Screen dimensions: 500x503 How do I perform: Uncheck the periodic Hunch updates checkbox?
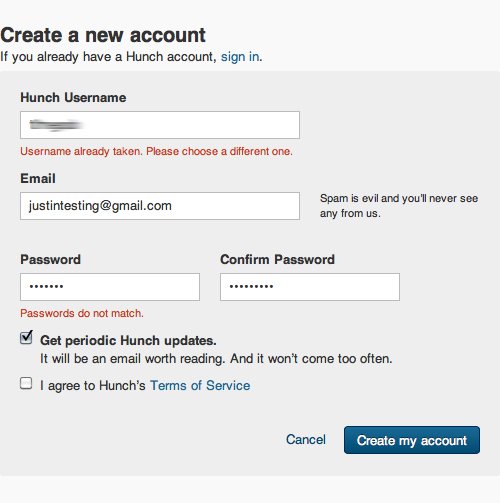click(x=26, y=337)
